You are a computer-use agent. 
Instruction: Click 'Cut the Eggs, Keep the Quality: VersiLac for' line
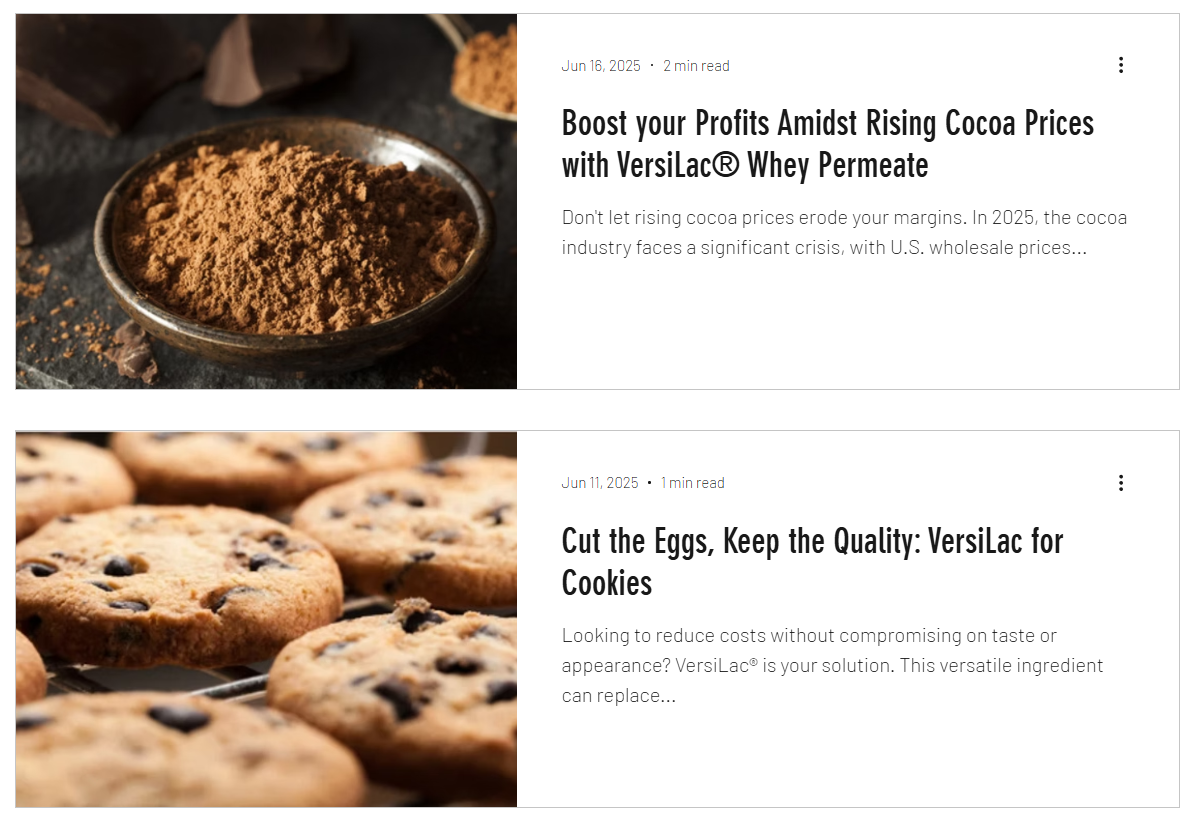812,541
